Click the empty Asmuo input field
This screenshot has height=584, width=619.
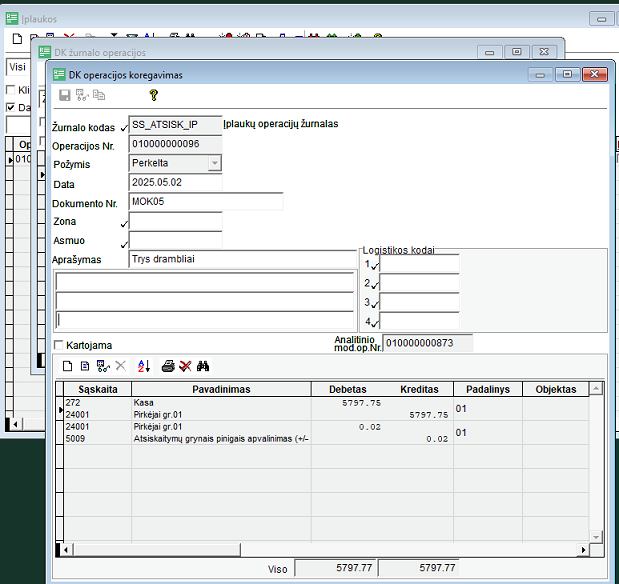175,240
